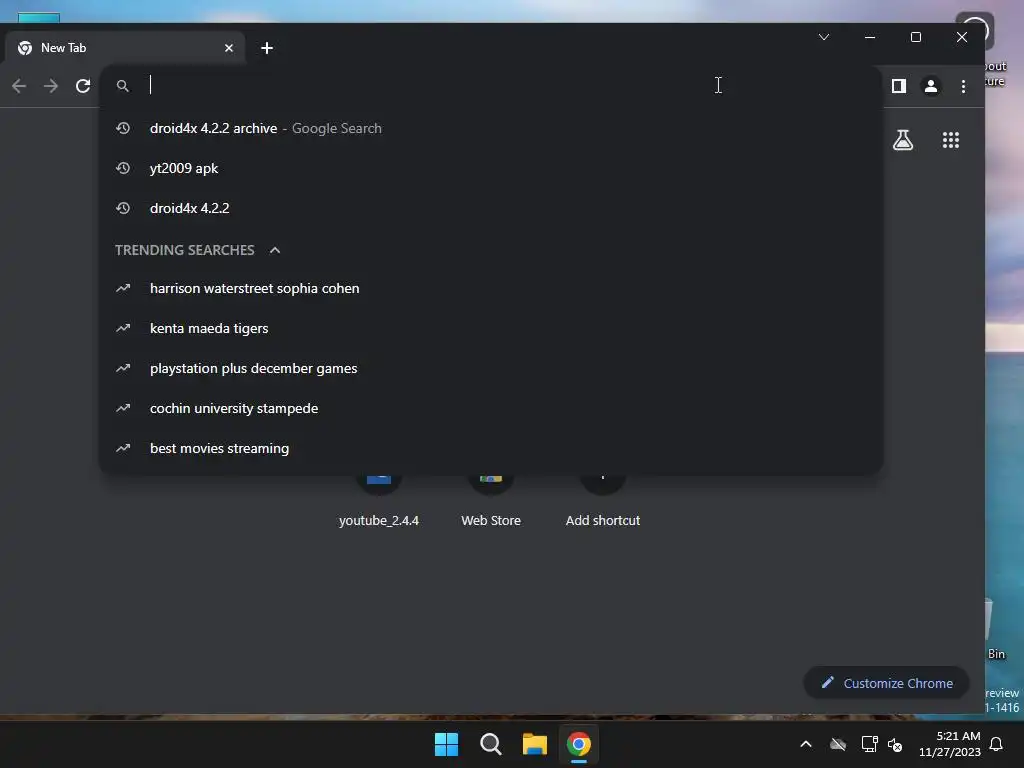This screenshot has width=1024, height=768.
Task: Open the notifications bell icon
Action: tap(997, 744)
